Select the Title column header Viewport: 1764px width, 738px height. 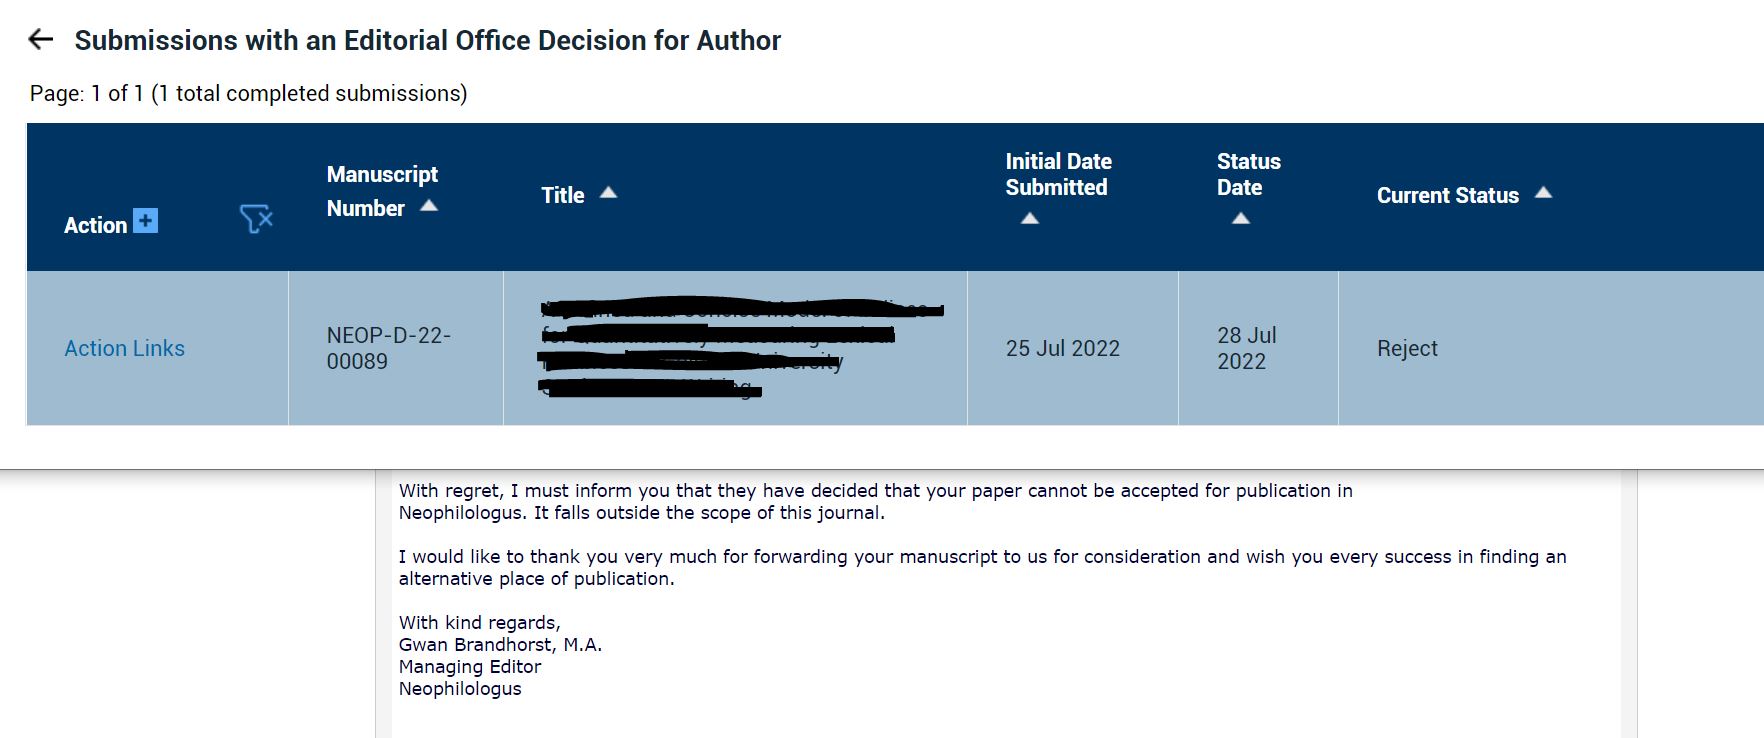(563, 195)
